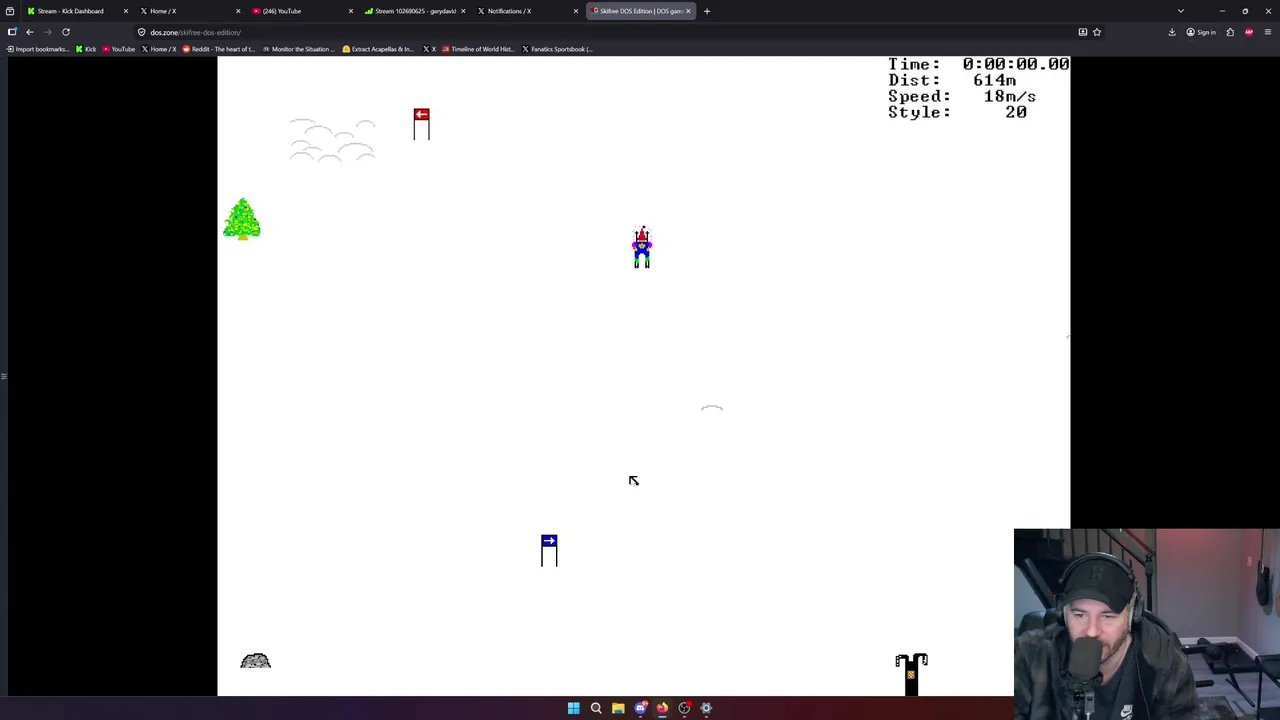Click the blue right-arrow slalom flag
The image size is (1280, 720).
549,550
